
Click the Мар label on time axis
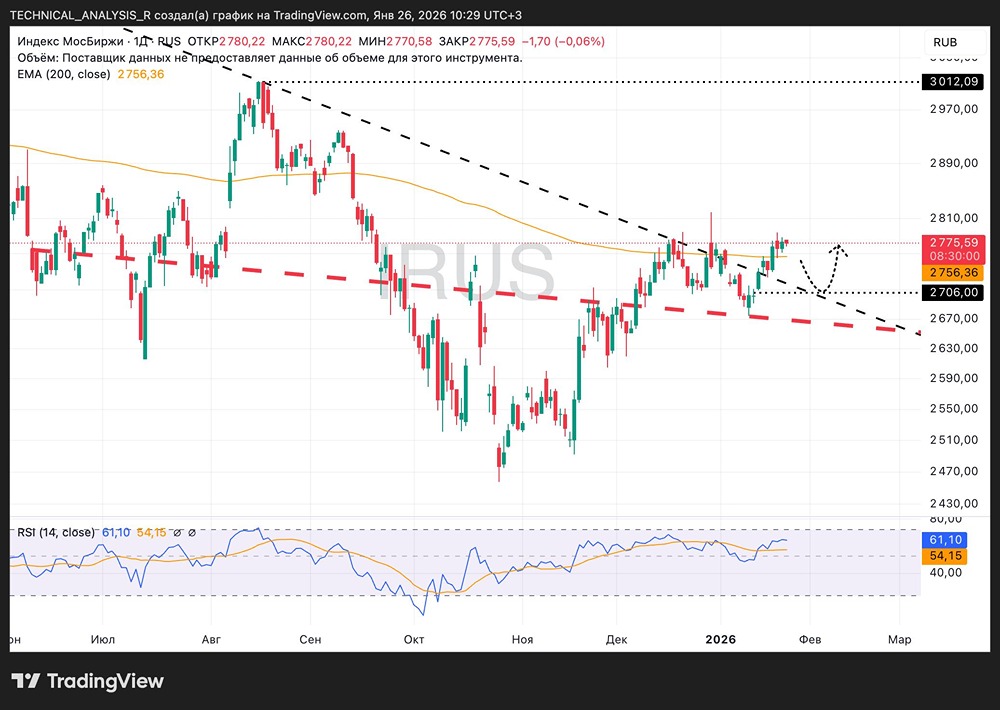(x=900, y=639)
